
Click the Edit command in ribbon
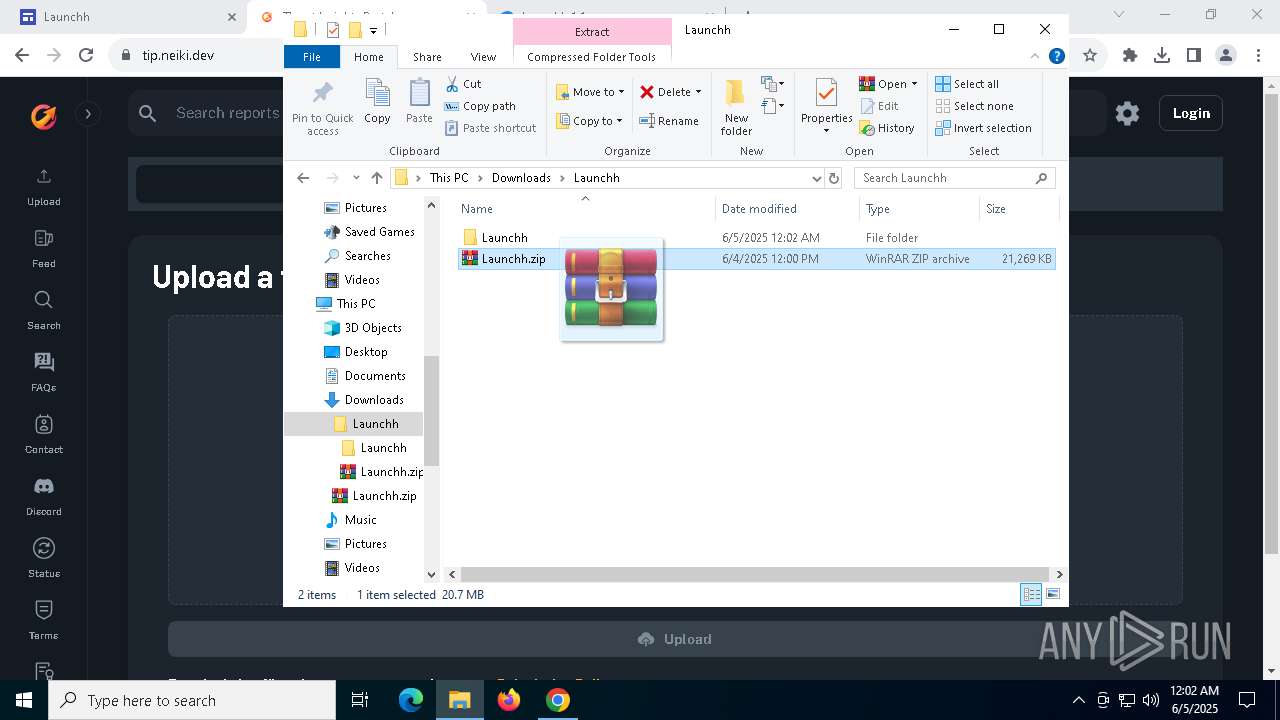(x=879, y=106)
